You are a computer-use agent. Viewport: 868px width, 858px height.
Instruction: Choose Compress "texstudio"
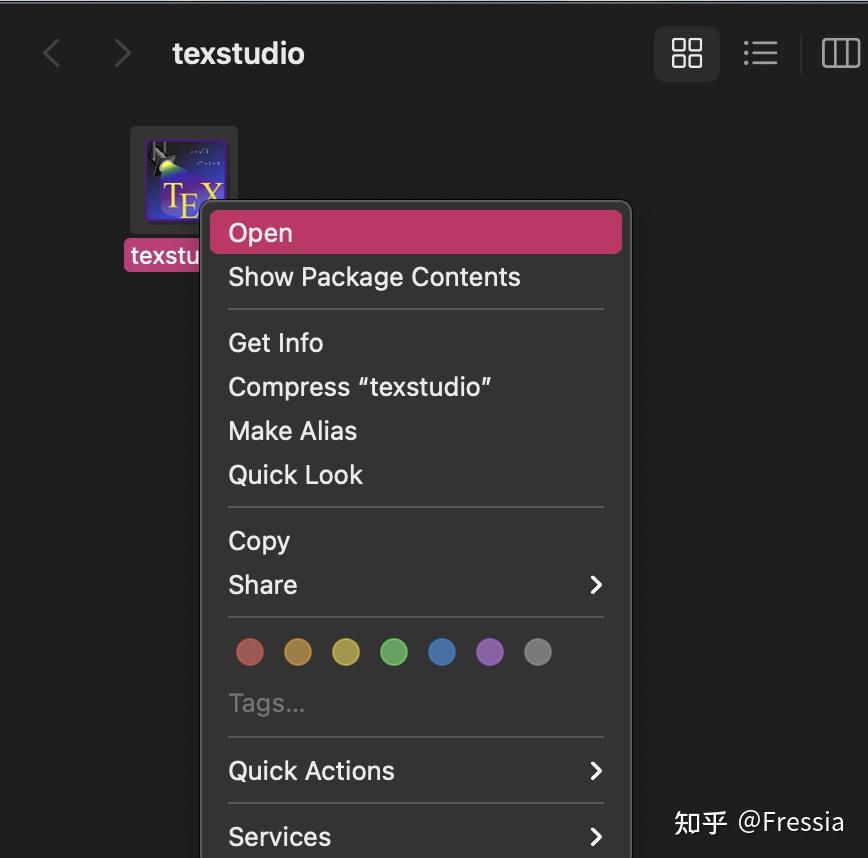[360, 387]
